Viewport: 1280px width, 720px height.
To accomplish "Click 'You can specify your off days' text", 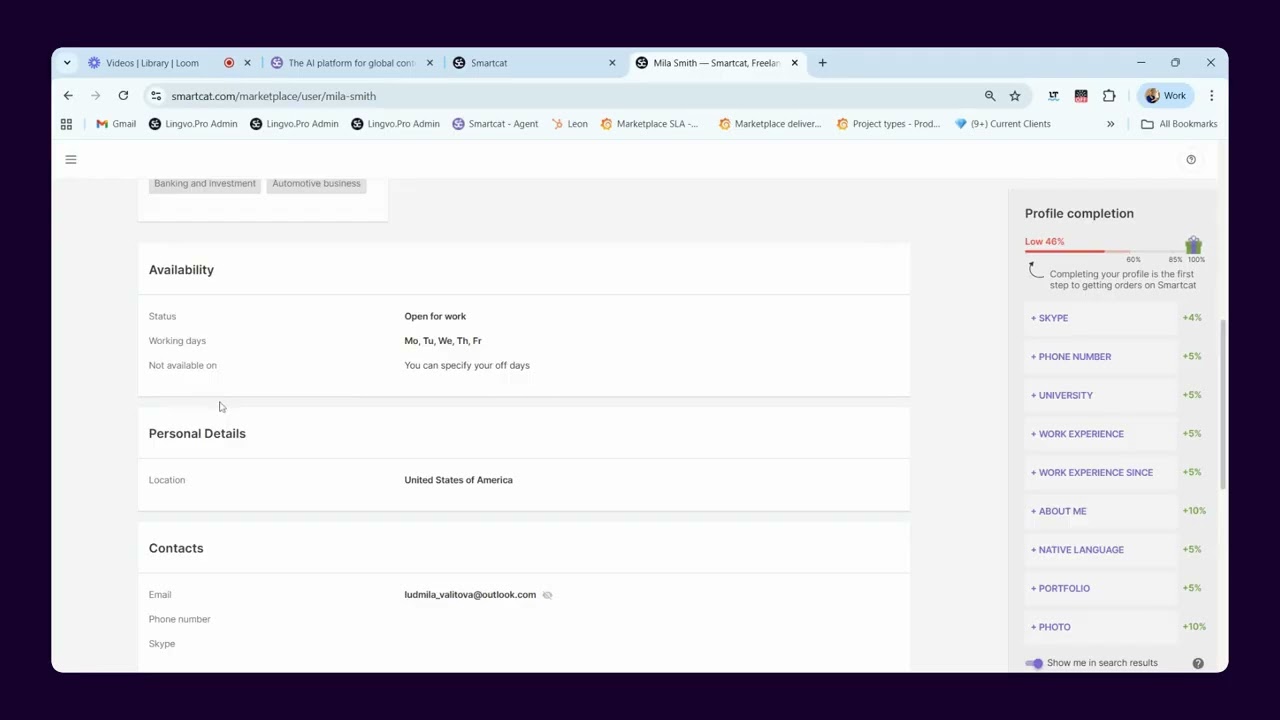I will point(467,366).
